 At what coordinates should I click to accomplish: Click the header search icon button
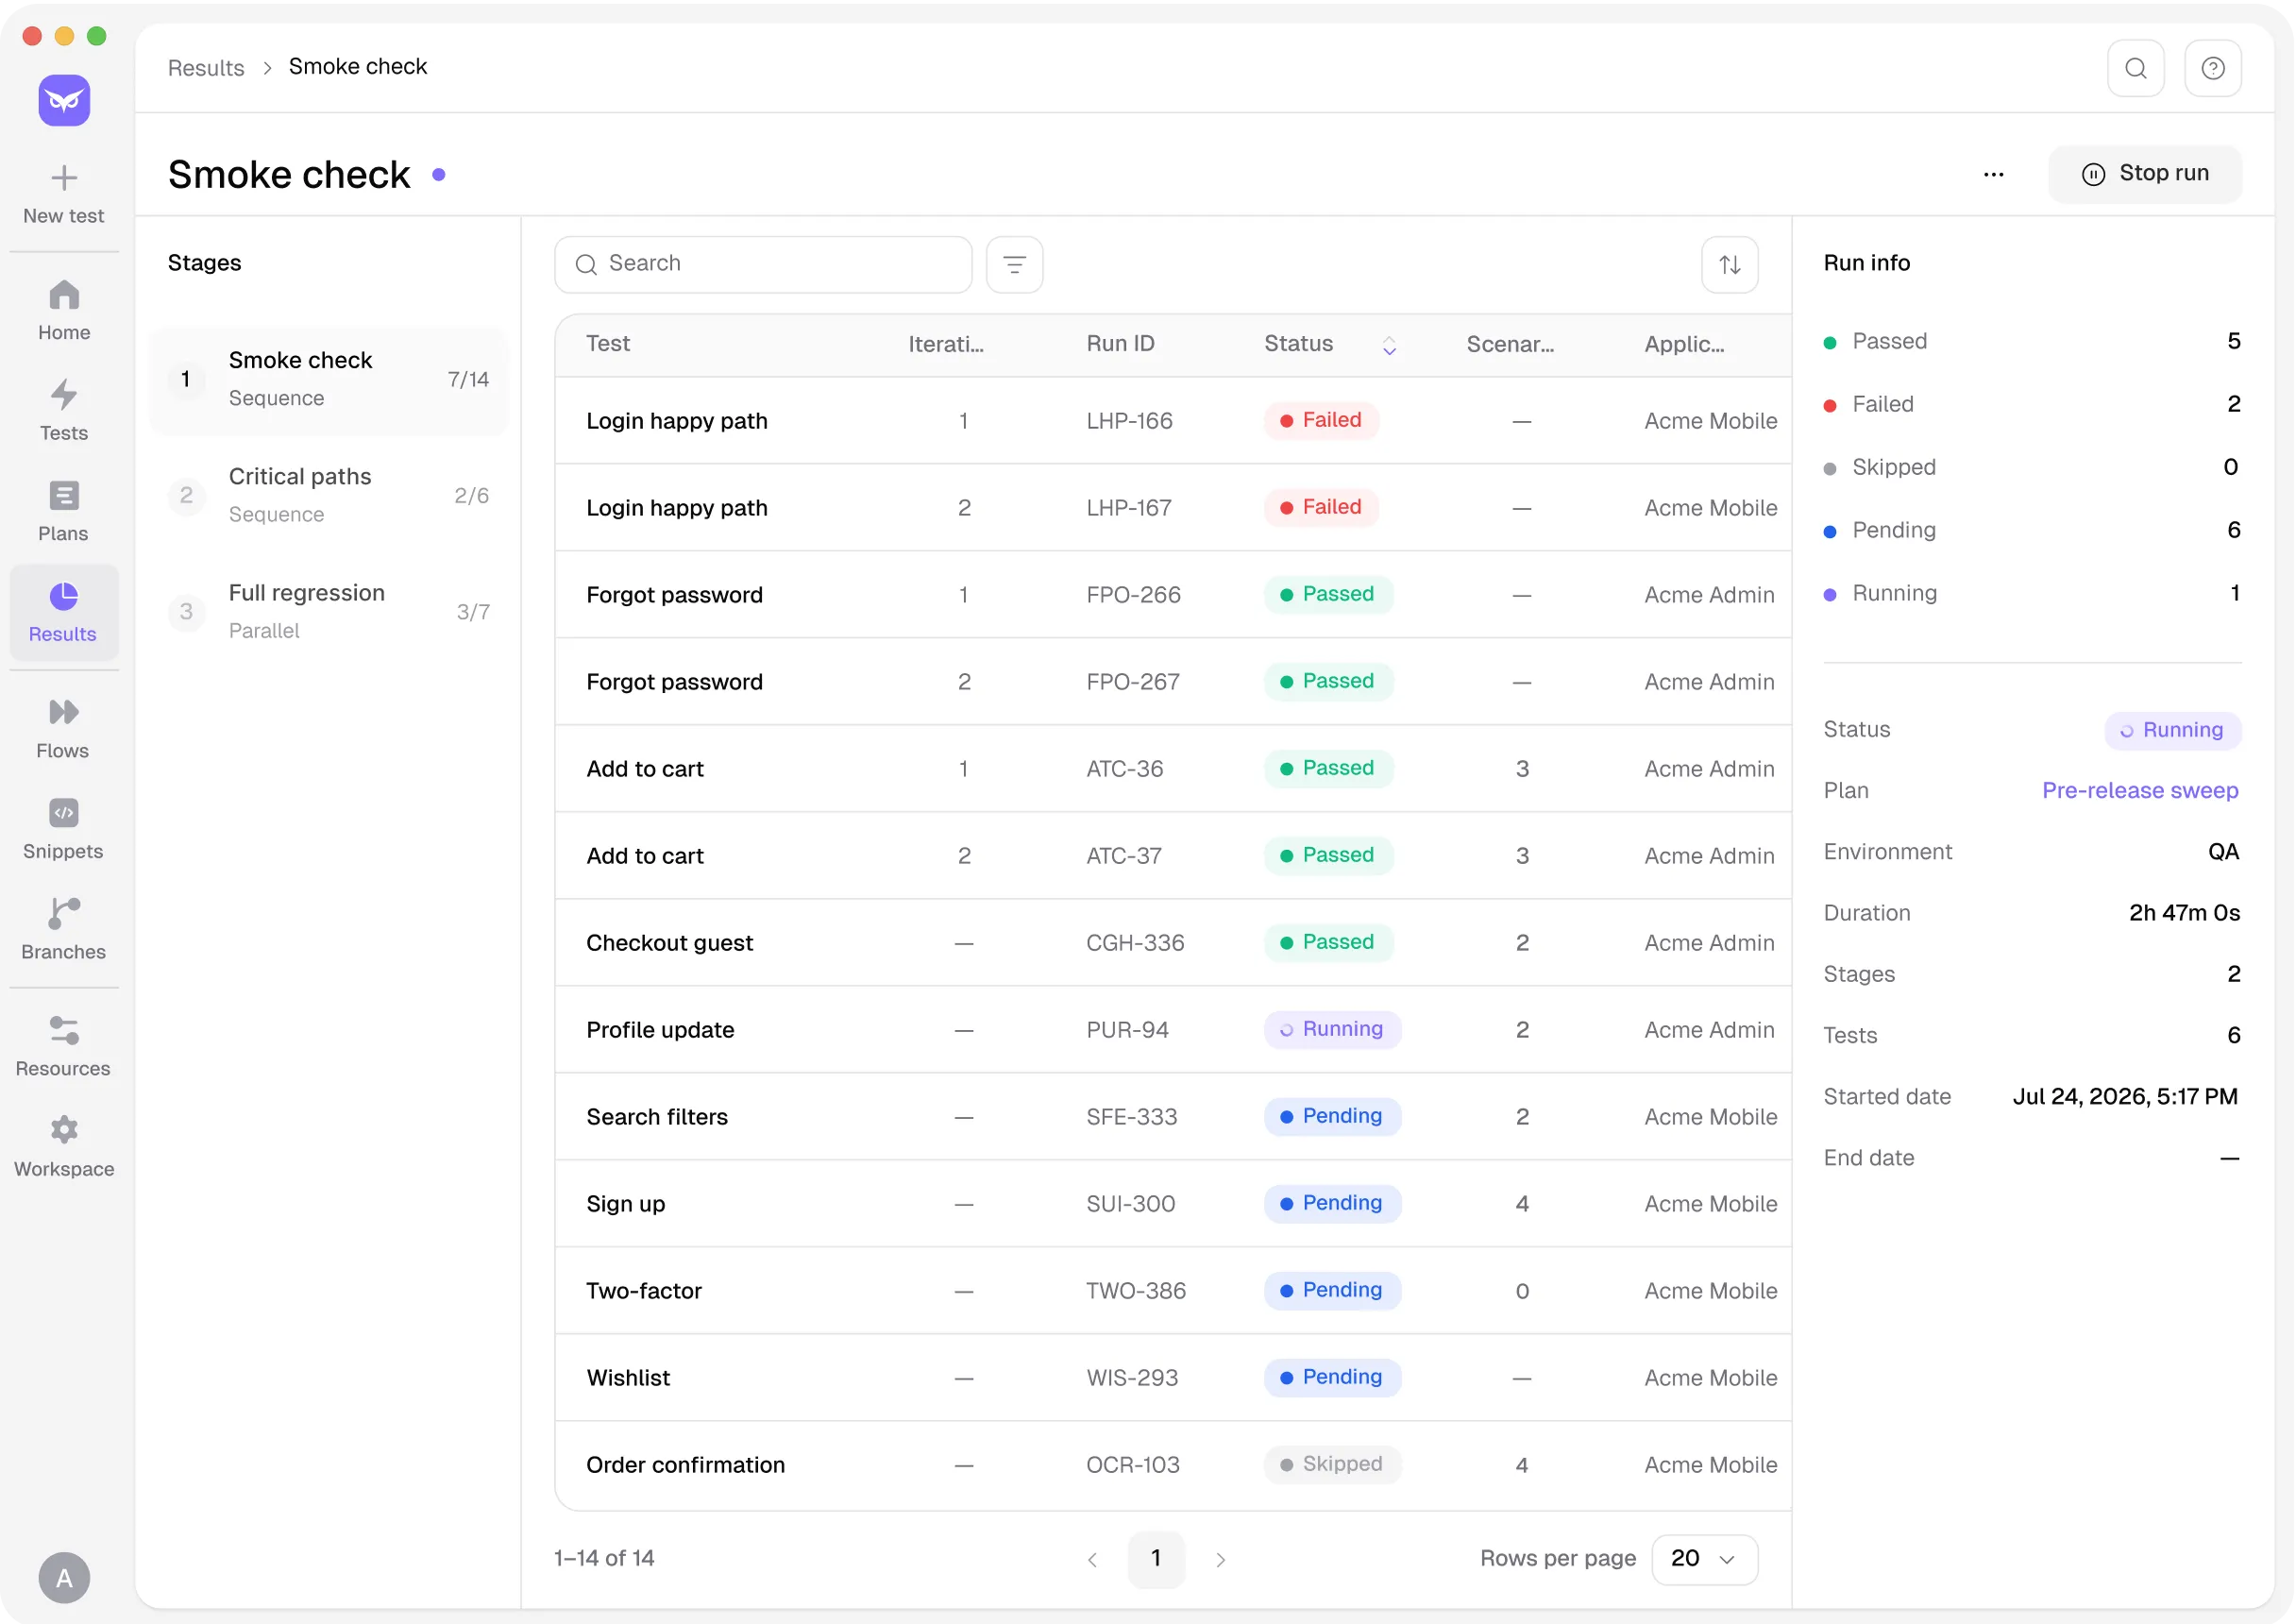coord(2136,68)
